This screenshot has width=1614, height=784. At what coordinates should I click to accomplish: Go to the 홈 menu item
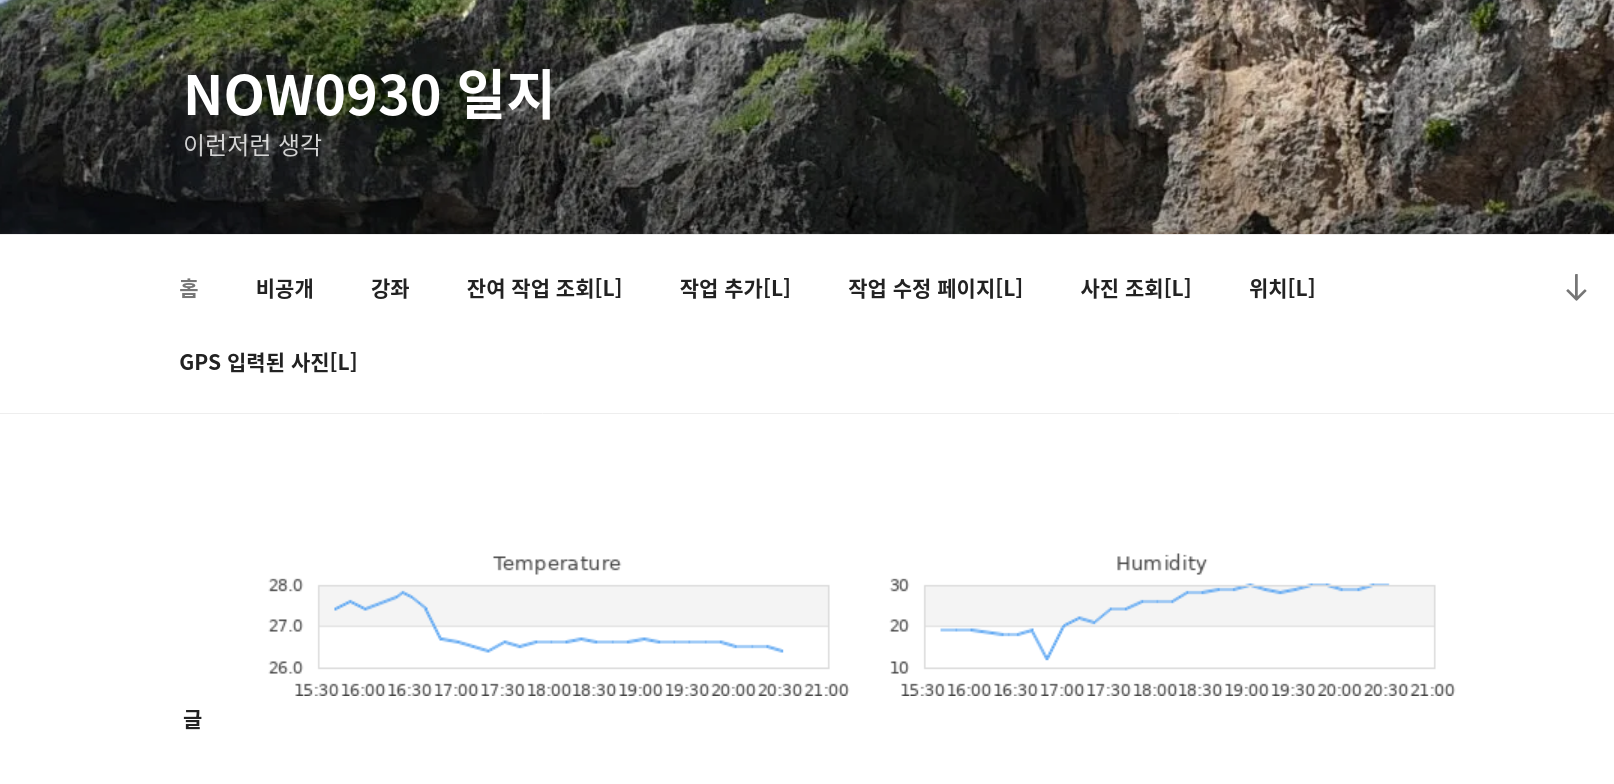click(189, 289)
